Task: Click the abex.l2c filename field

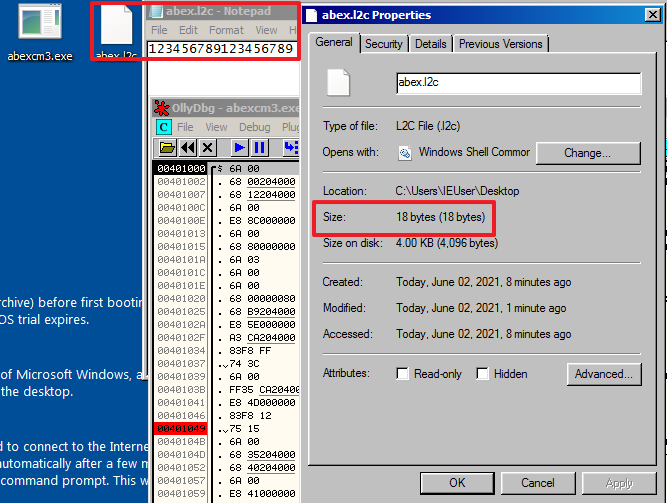Action: click(519, 83)
